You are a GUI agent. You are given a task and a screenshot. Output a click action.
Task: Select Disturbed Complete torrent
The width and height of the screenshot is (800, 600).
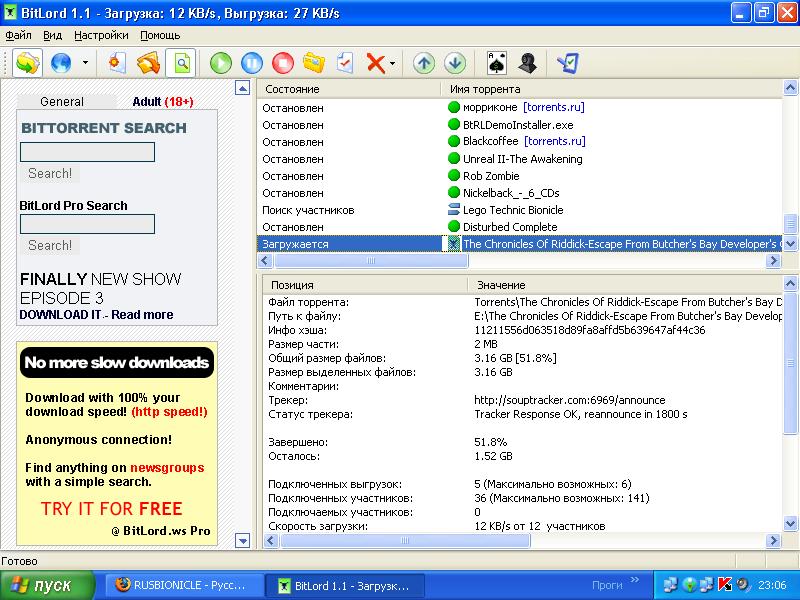[x=519, y=227]
